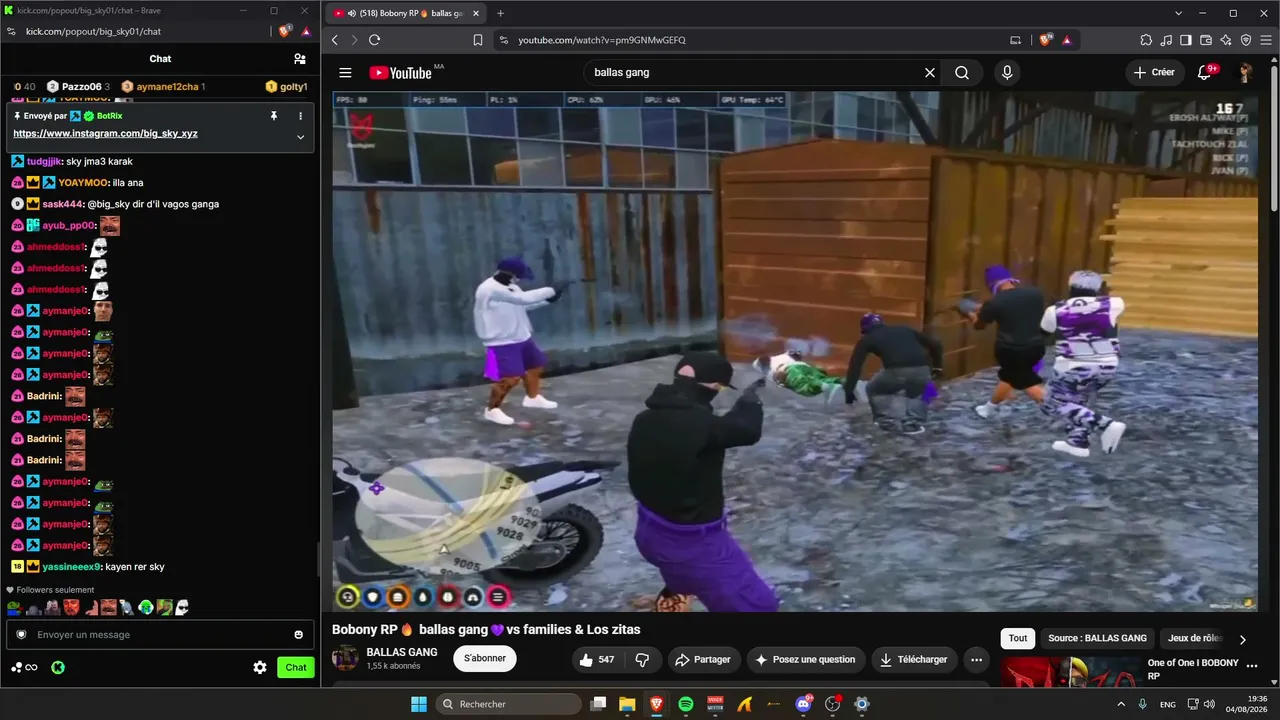This screenshot has height=720, width=1280.
Task: Click the YouTube search magnifier button
Action: pyautogui.click(x=962, y=73)
